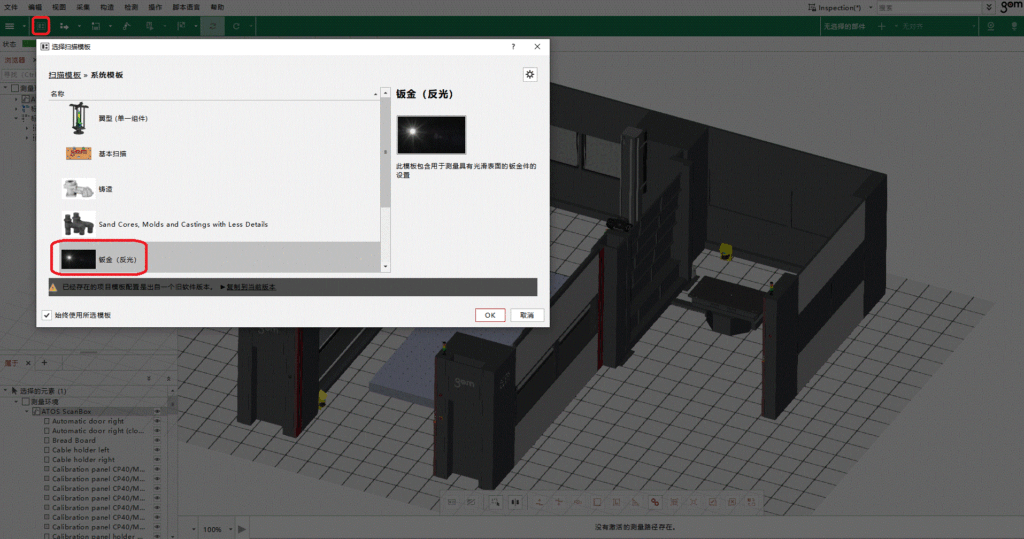Click the 扫描模板 breadcrumb link
The height and width of the screenshot is (539, 1024).
pos(65,75)
